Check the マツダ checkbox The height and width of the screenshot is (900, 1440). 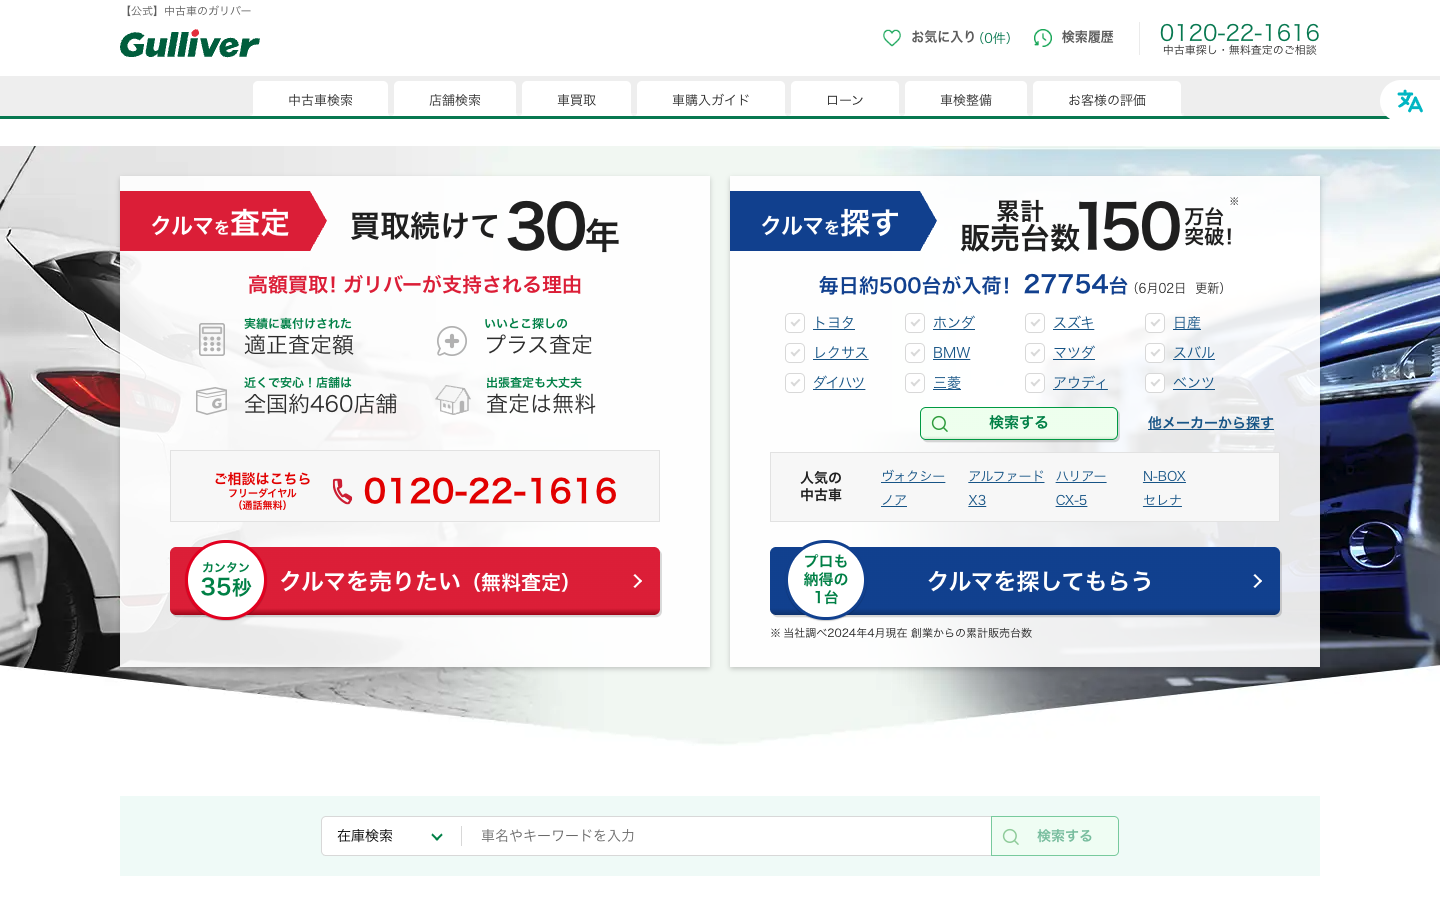click(1035, 353)
